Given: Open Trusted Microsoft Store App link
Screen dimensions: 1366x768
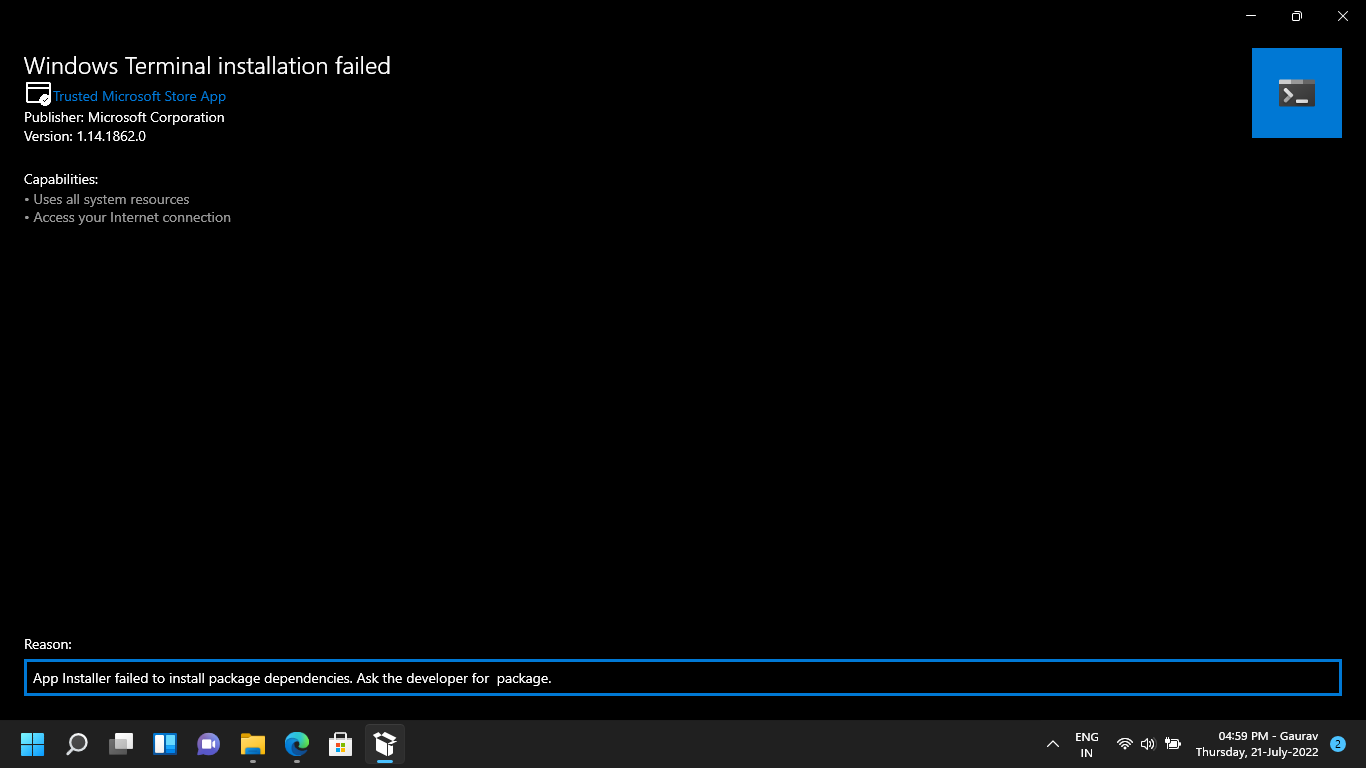Looking at the screenshot, I should [139, 96].
